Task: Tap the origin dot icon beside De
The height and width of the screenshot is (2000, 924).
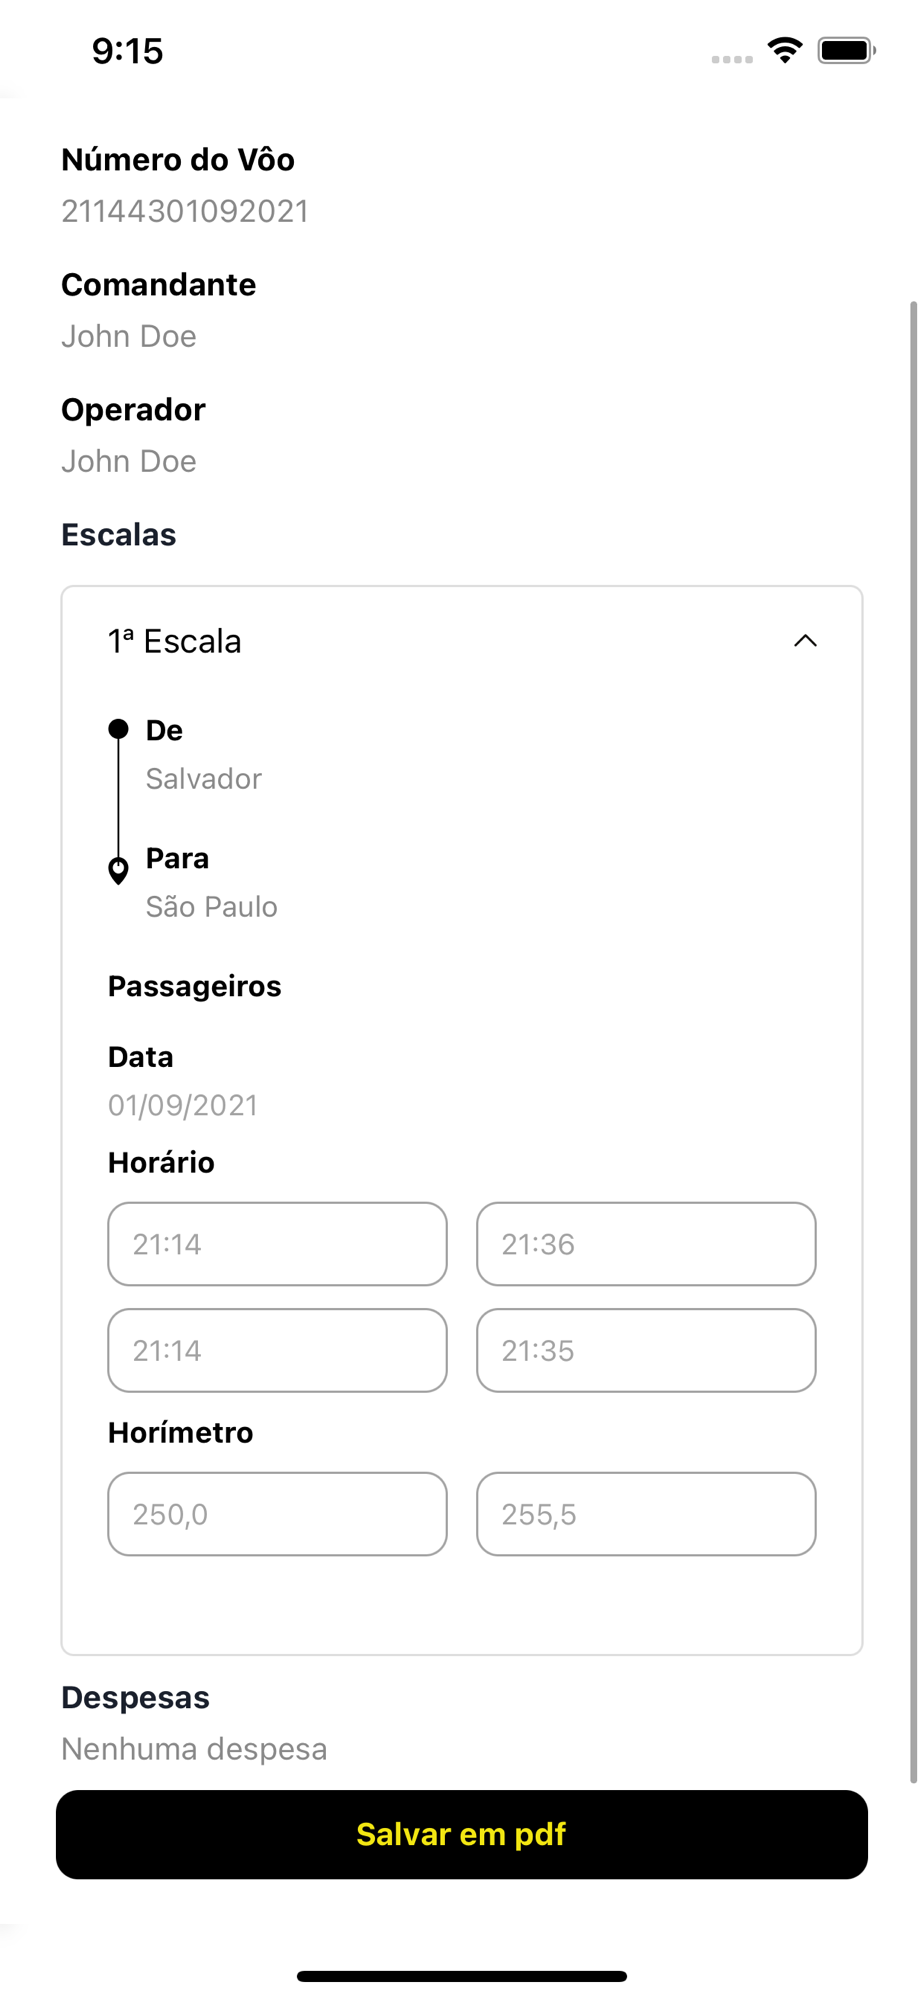Action: coord(118,729)
